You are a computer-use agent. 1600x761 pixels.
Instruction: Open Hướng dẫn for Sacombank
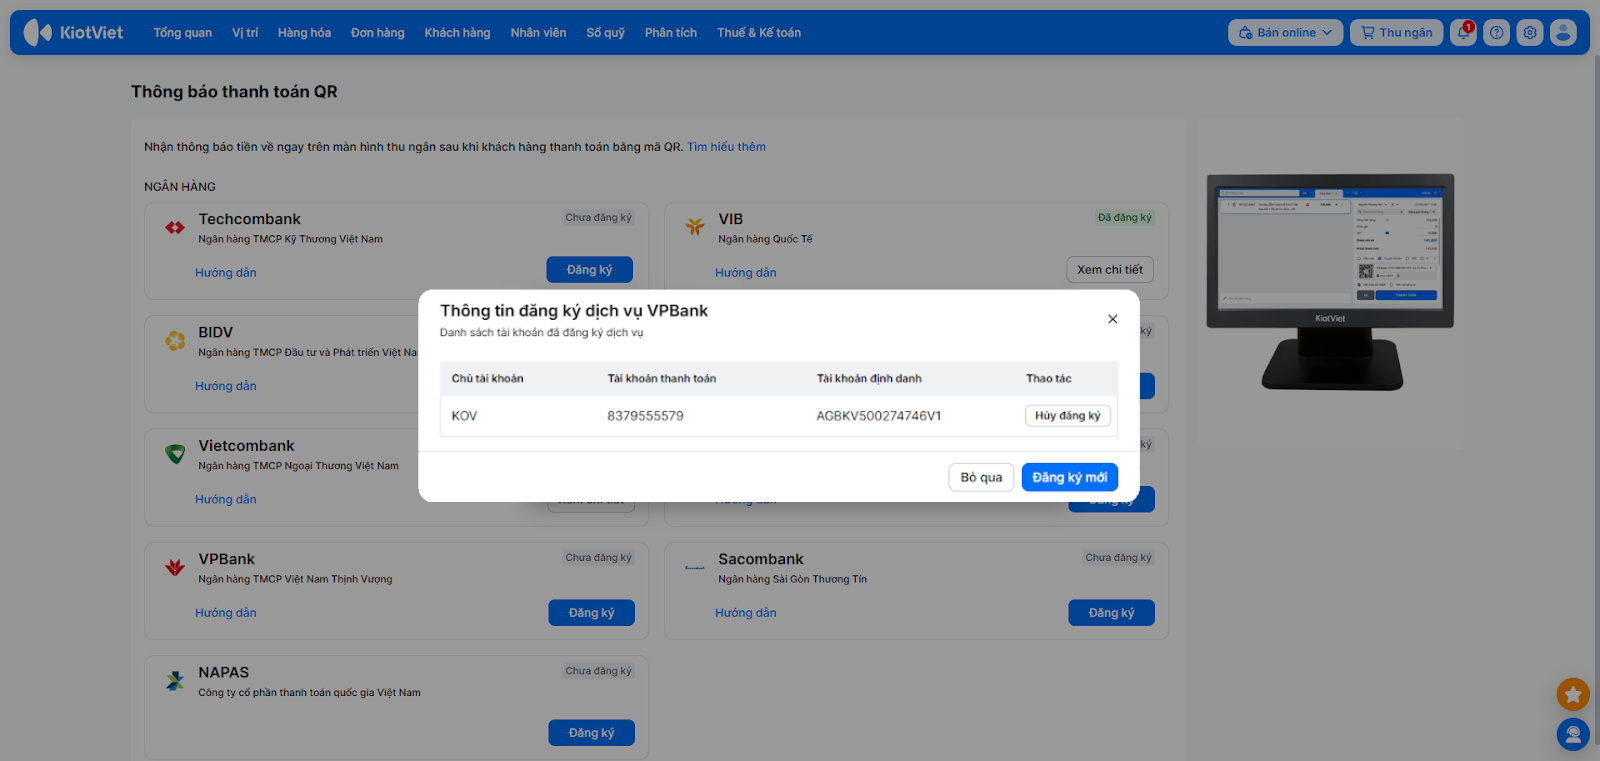tap(746, 613)
